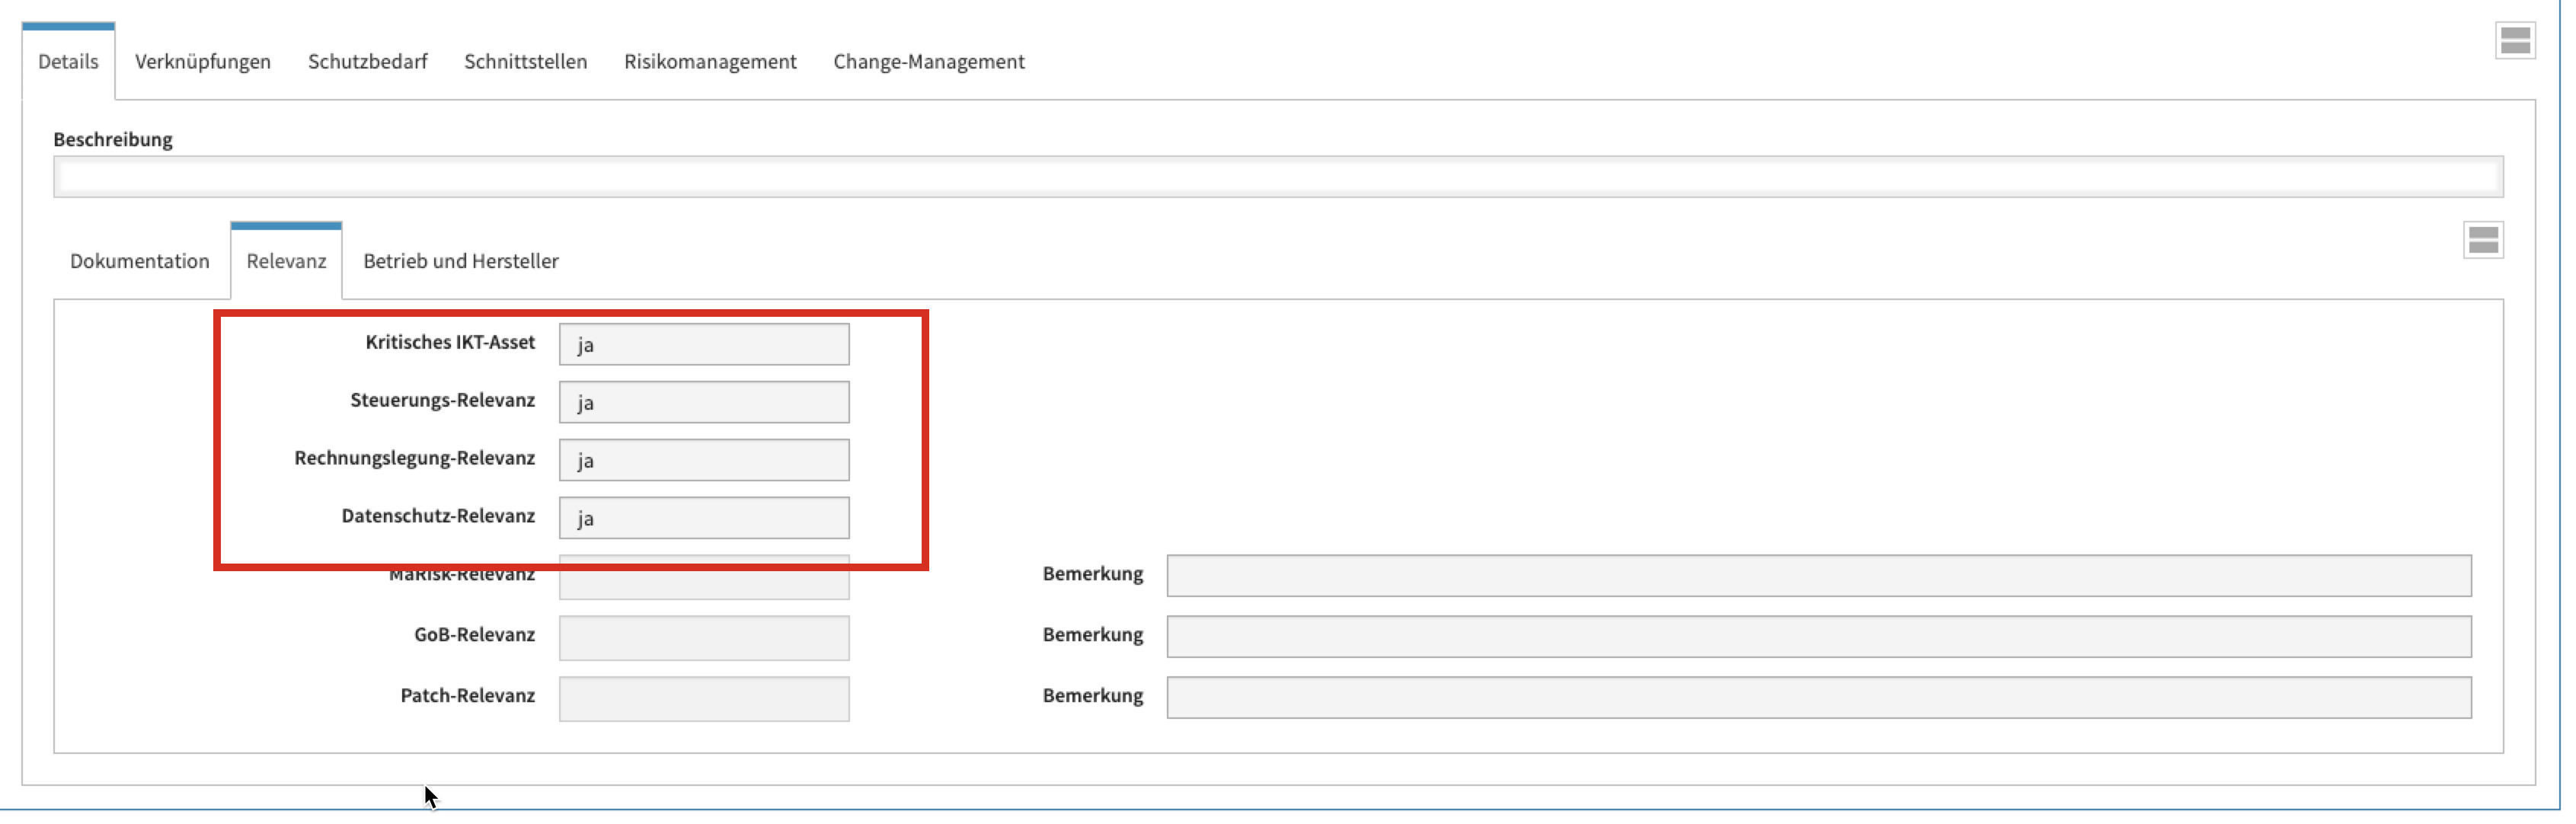
Task: Click the Steuerungs-Relevanz value field
Action: click(x=704, y=402)
